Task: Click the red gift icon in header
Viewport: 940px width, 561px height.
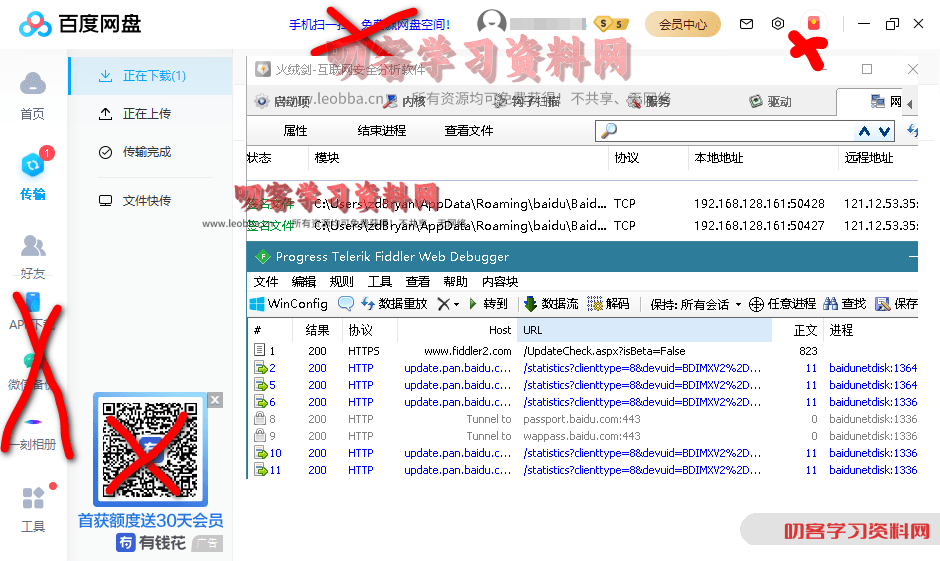Action: tap(814, 23)
